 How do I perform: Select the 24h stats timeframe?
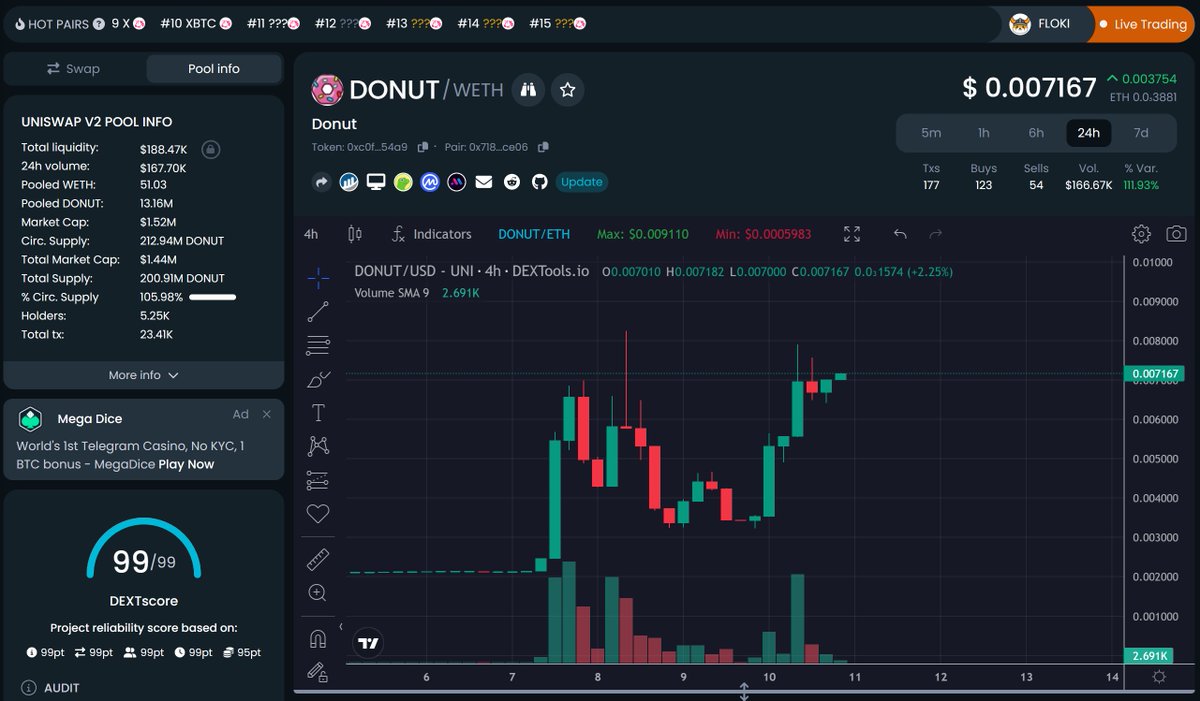(1089, 132)
